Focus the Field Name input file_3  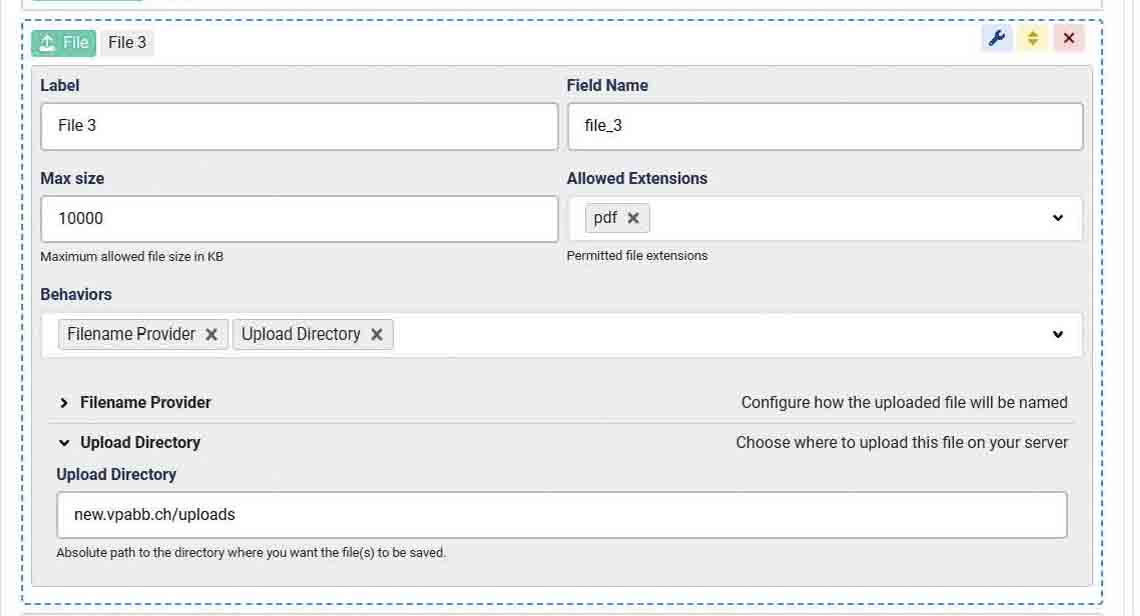[824, 126]
